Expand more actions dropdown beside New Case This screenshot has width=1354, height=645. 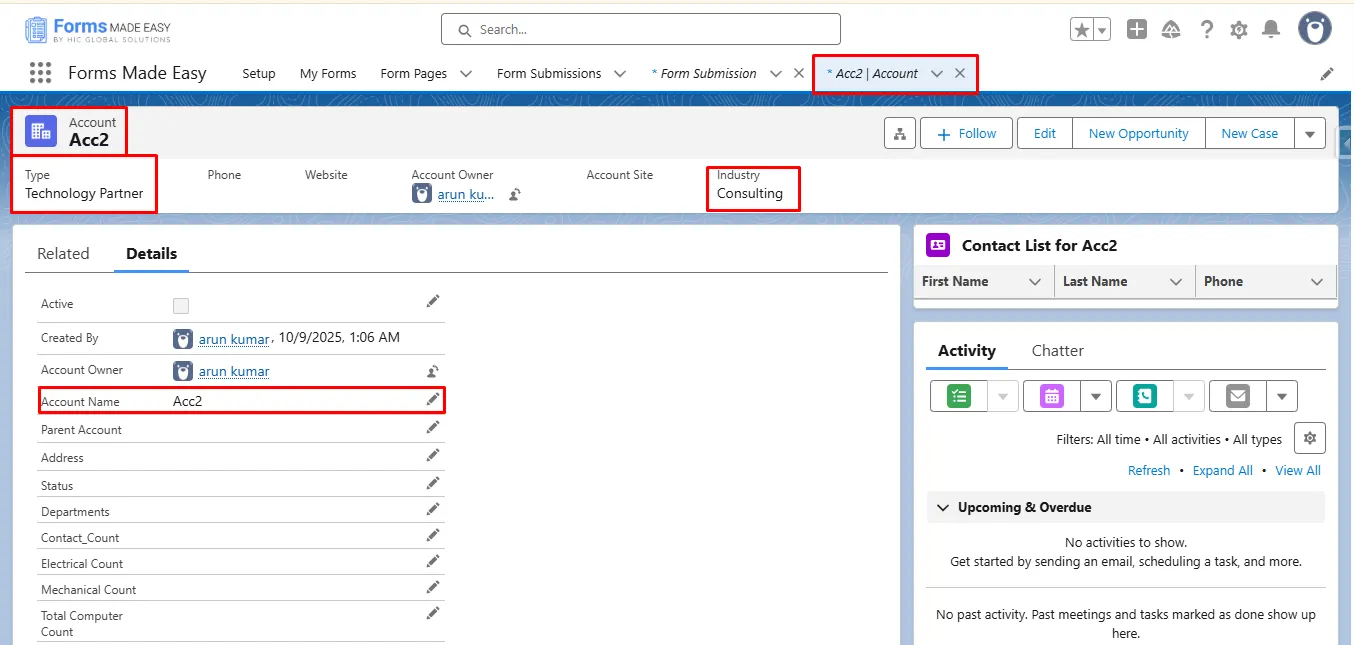tap(1310, 134)
